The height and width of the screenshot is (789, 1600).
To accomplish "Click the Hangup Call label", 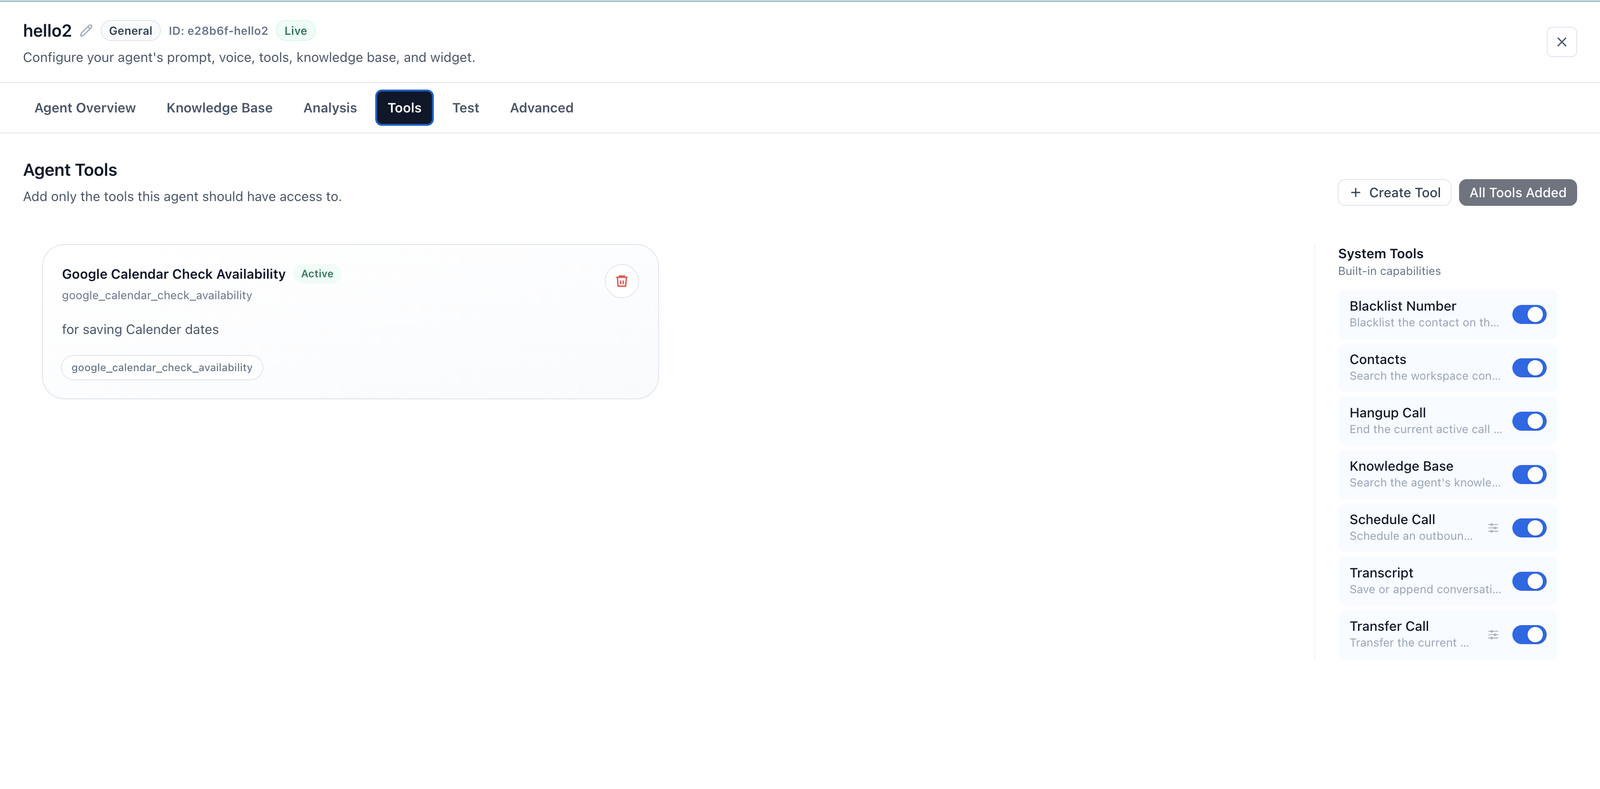I will pyautogui.click(x=1388, y=413).
